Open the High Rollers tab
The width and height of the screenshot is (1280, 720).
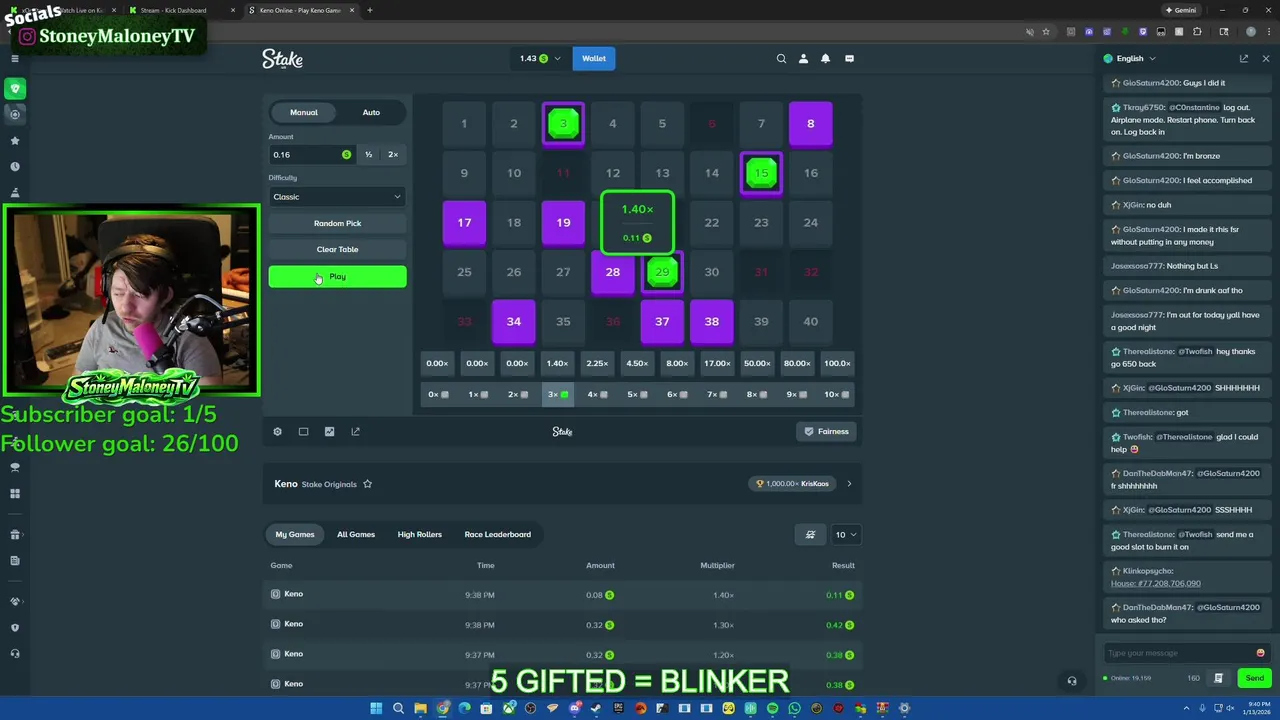(x=419, y=535)
